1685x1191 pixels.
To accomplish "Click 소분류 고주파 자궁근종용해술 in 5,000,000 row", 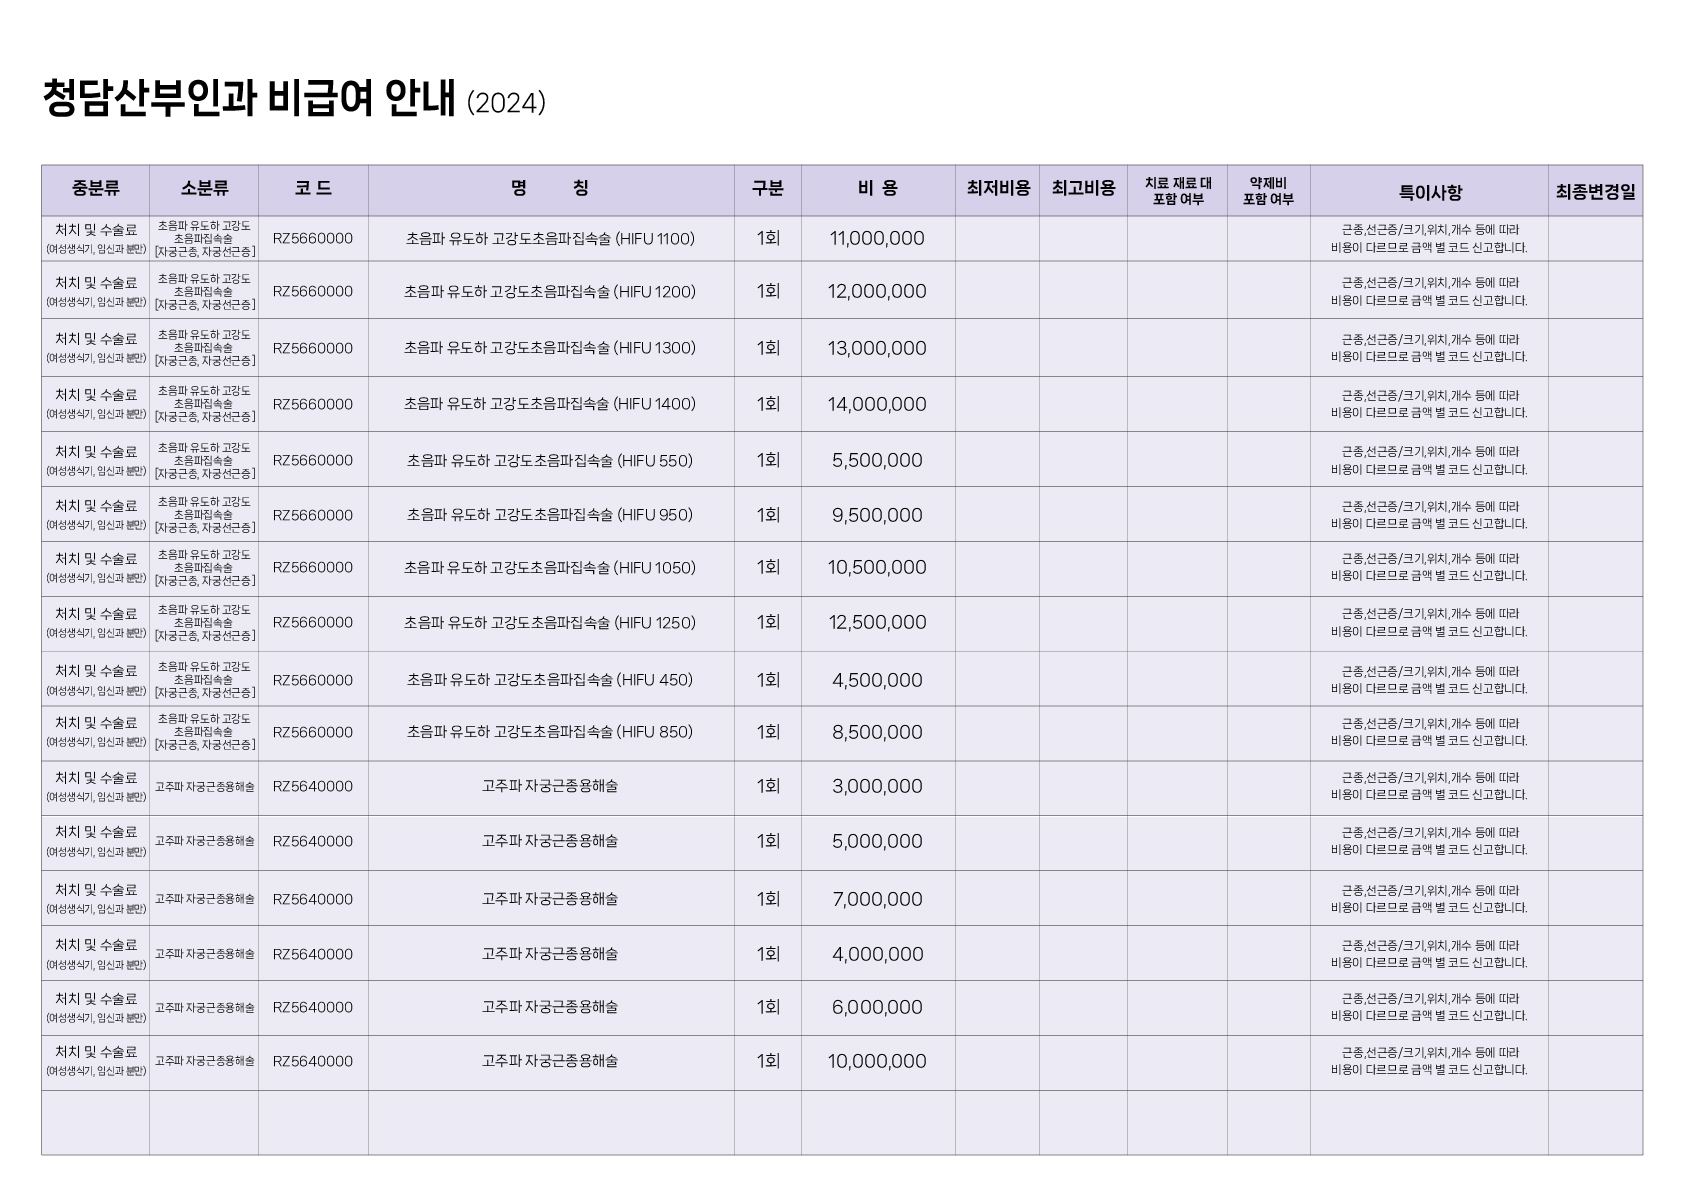I will [205, 841].
